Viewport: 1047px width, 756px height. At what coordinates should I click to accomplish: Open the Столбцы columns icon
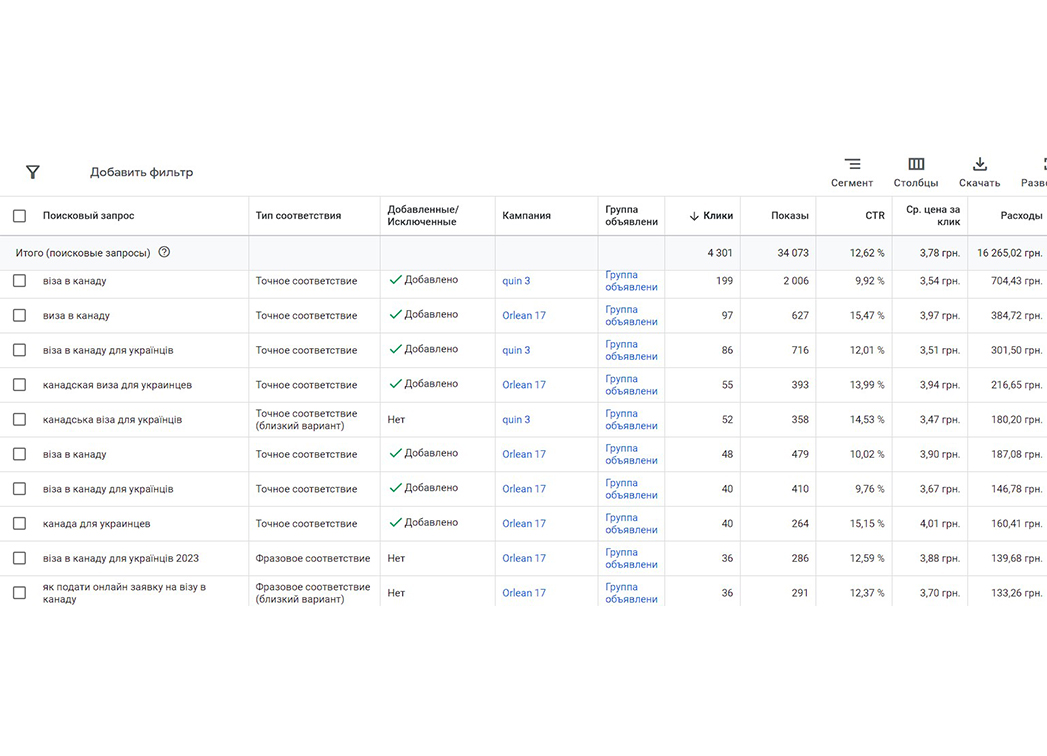click(916, 164)
